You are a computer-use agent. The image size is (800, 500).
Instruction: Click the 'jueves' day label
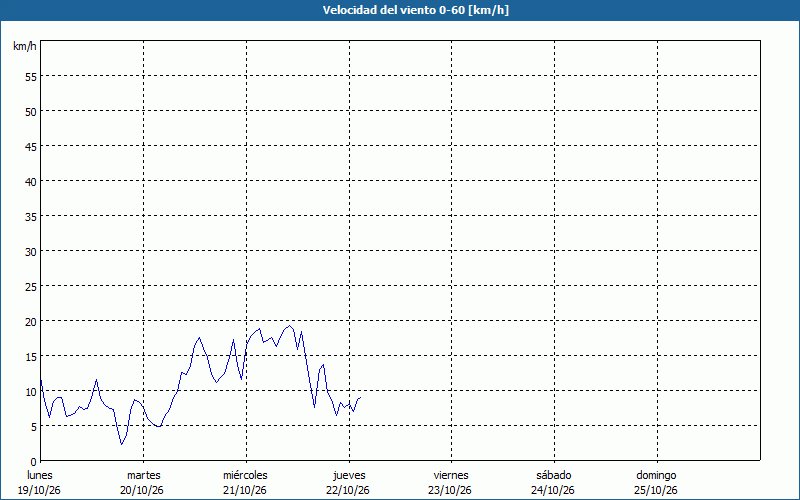[349, 475]
